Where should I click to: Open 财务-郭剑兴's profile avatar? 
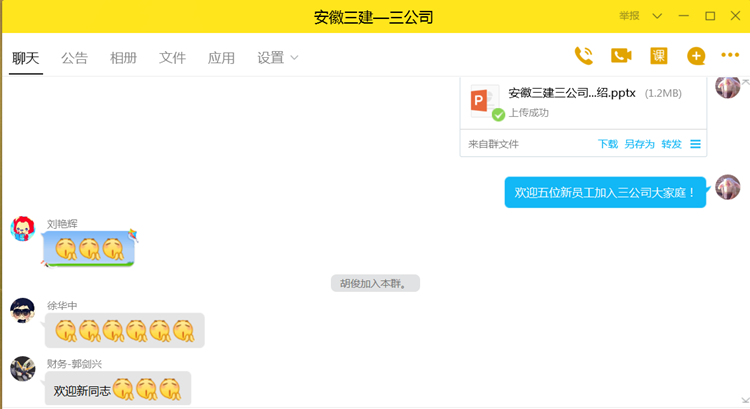click(23, 369)
